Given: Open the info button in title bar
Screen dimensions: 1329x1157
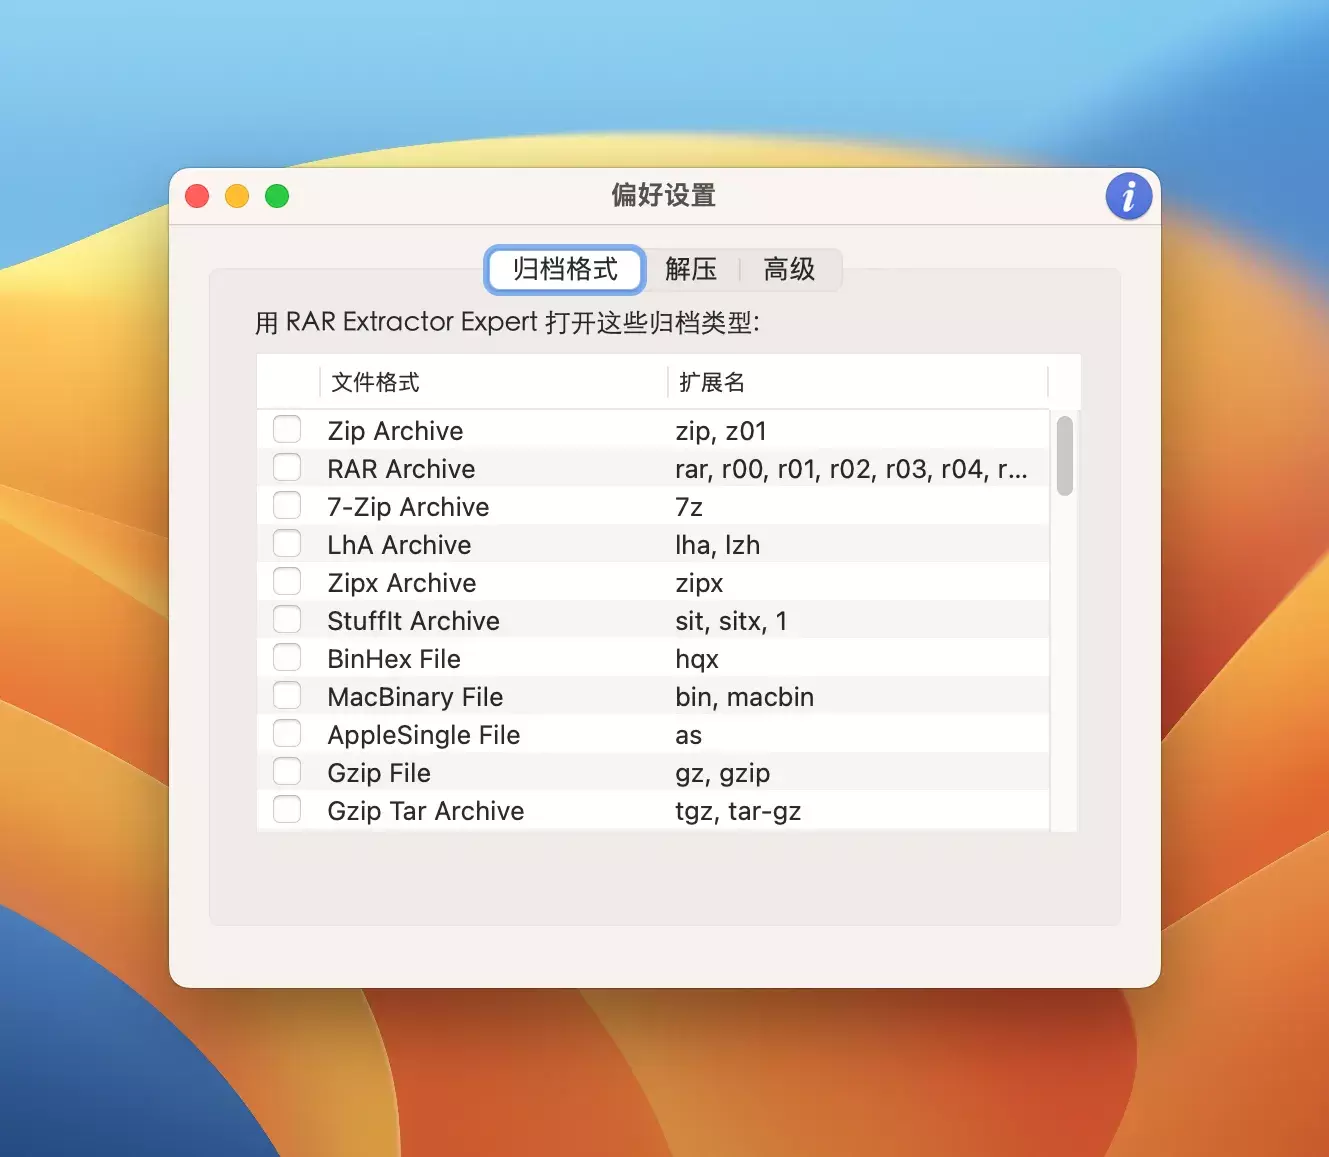Looking at the screenshot, I should (x=1128, y=196).
